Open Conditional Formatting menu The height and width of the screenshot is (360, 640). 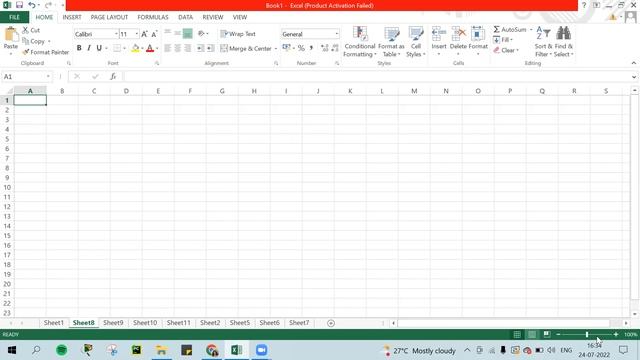click(x=360, y=42)
